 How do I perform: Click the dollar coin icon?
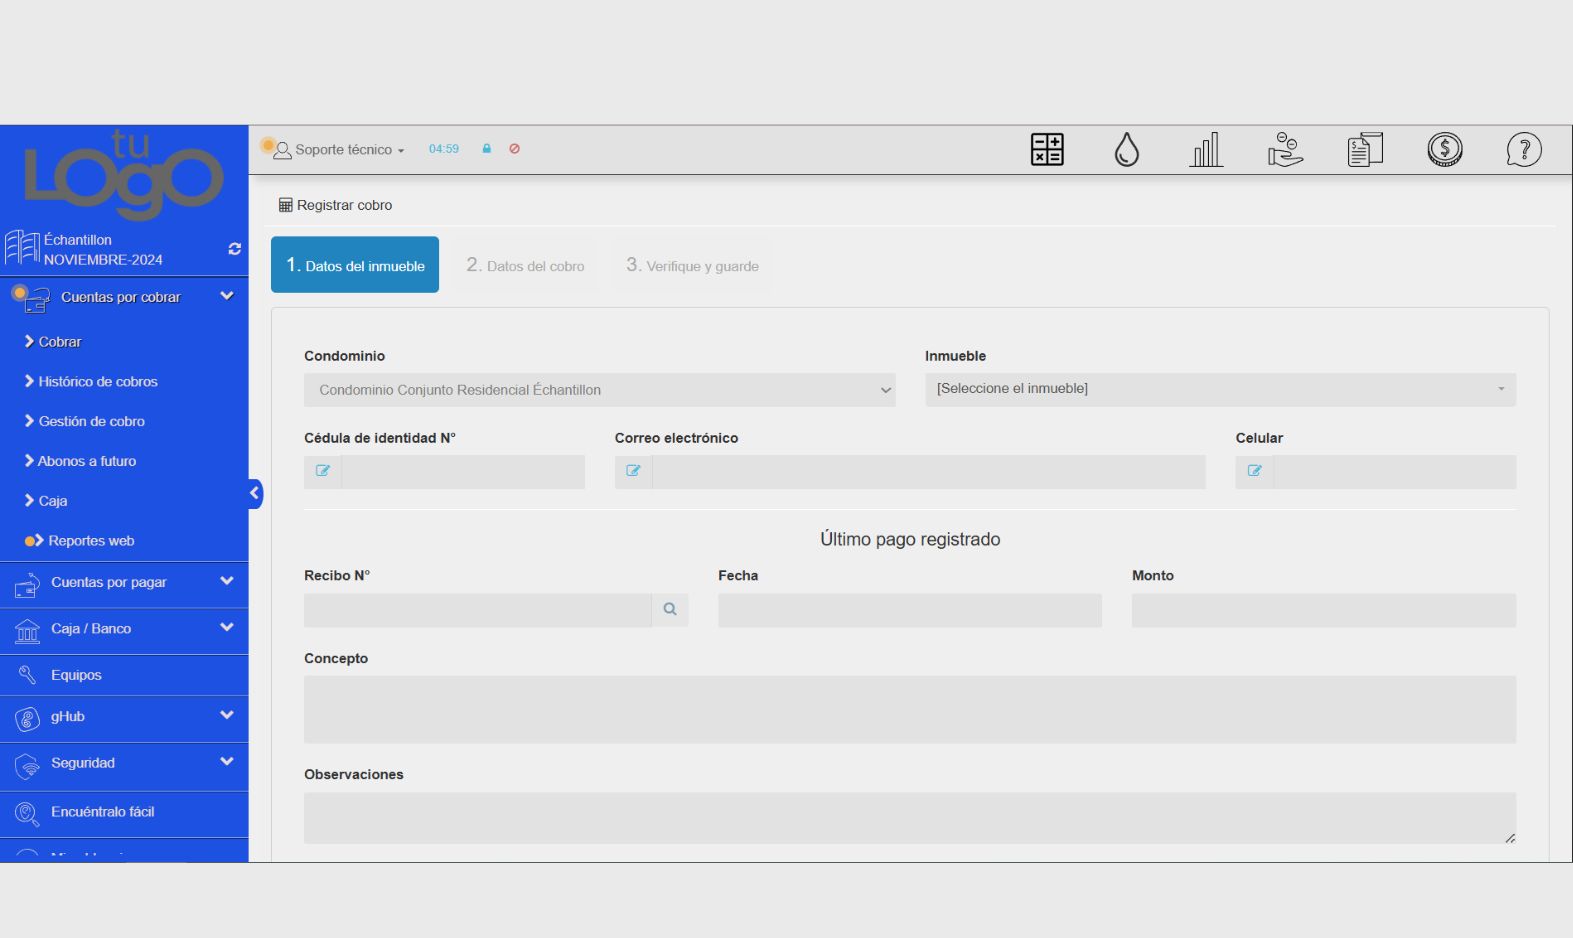point(1444,150)
